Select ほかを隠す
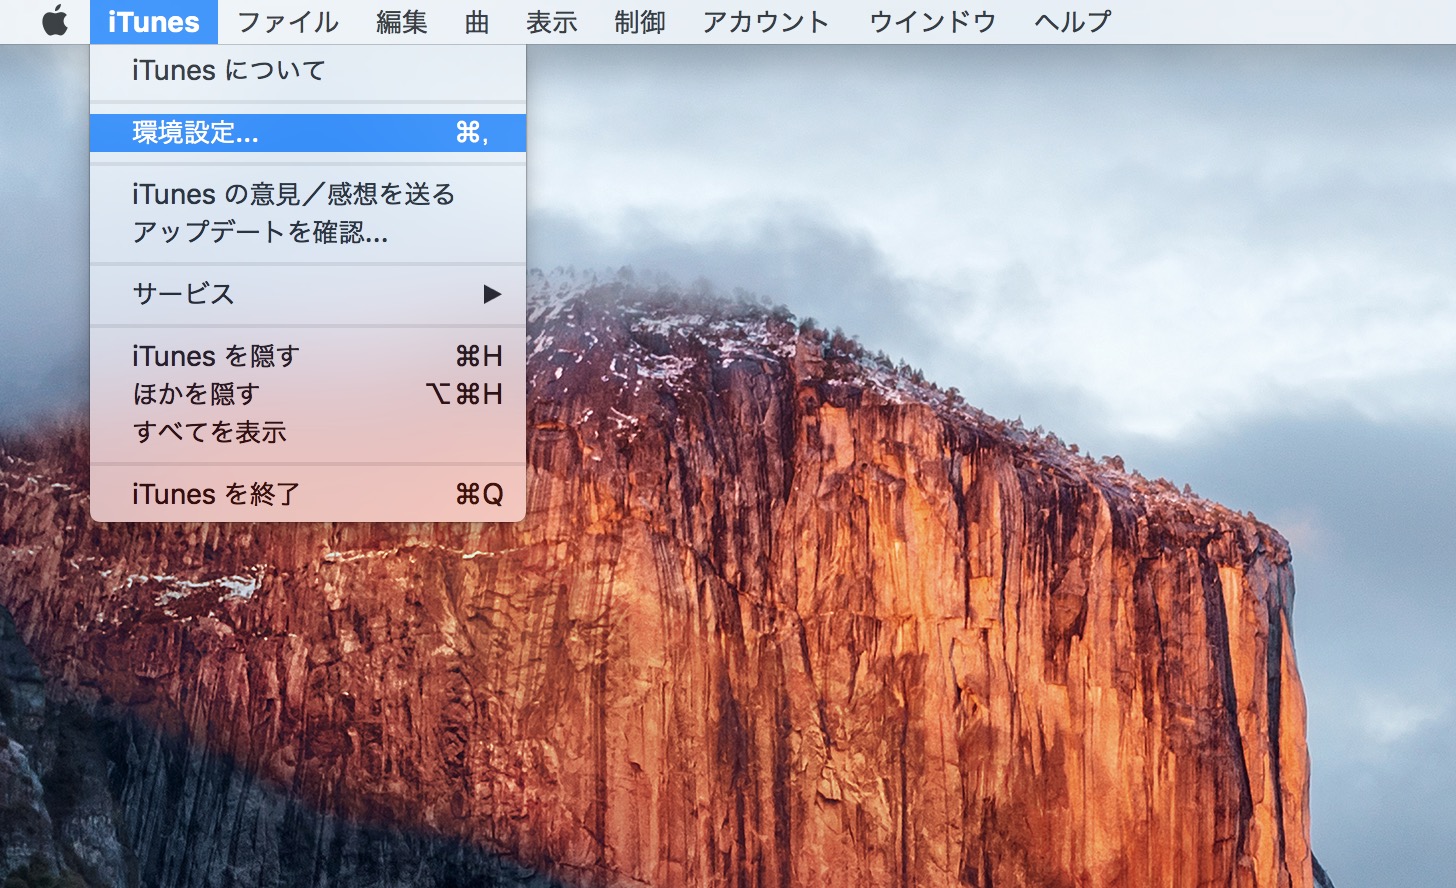Screen dimensions: 1456x888 point(308,394)
